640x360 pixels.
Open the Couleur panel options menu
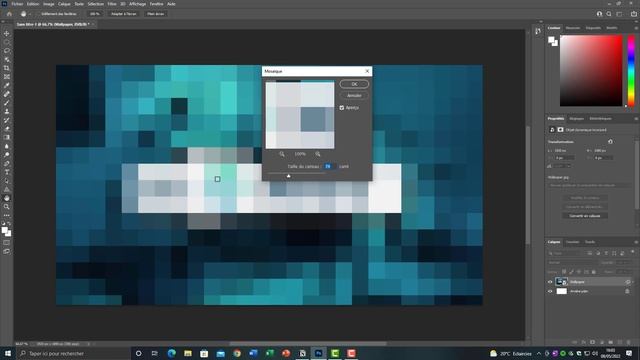[x=636, y=28]
